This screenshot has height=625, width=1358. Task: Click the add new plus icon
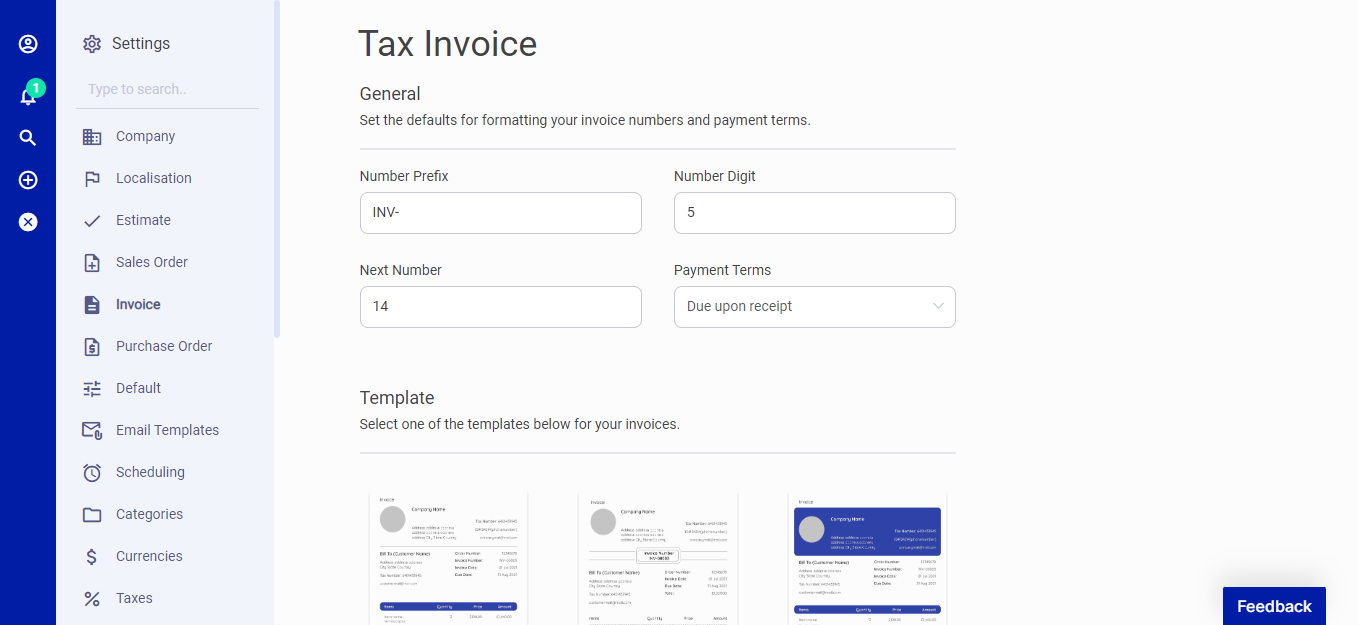point(28,180)
